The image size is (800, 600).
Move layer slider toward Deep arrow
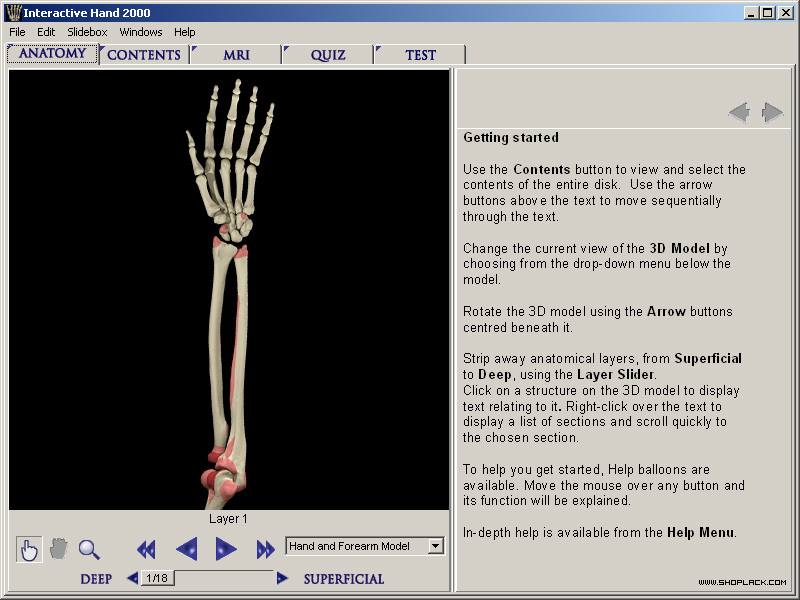[x=132, y=578]
